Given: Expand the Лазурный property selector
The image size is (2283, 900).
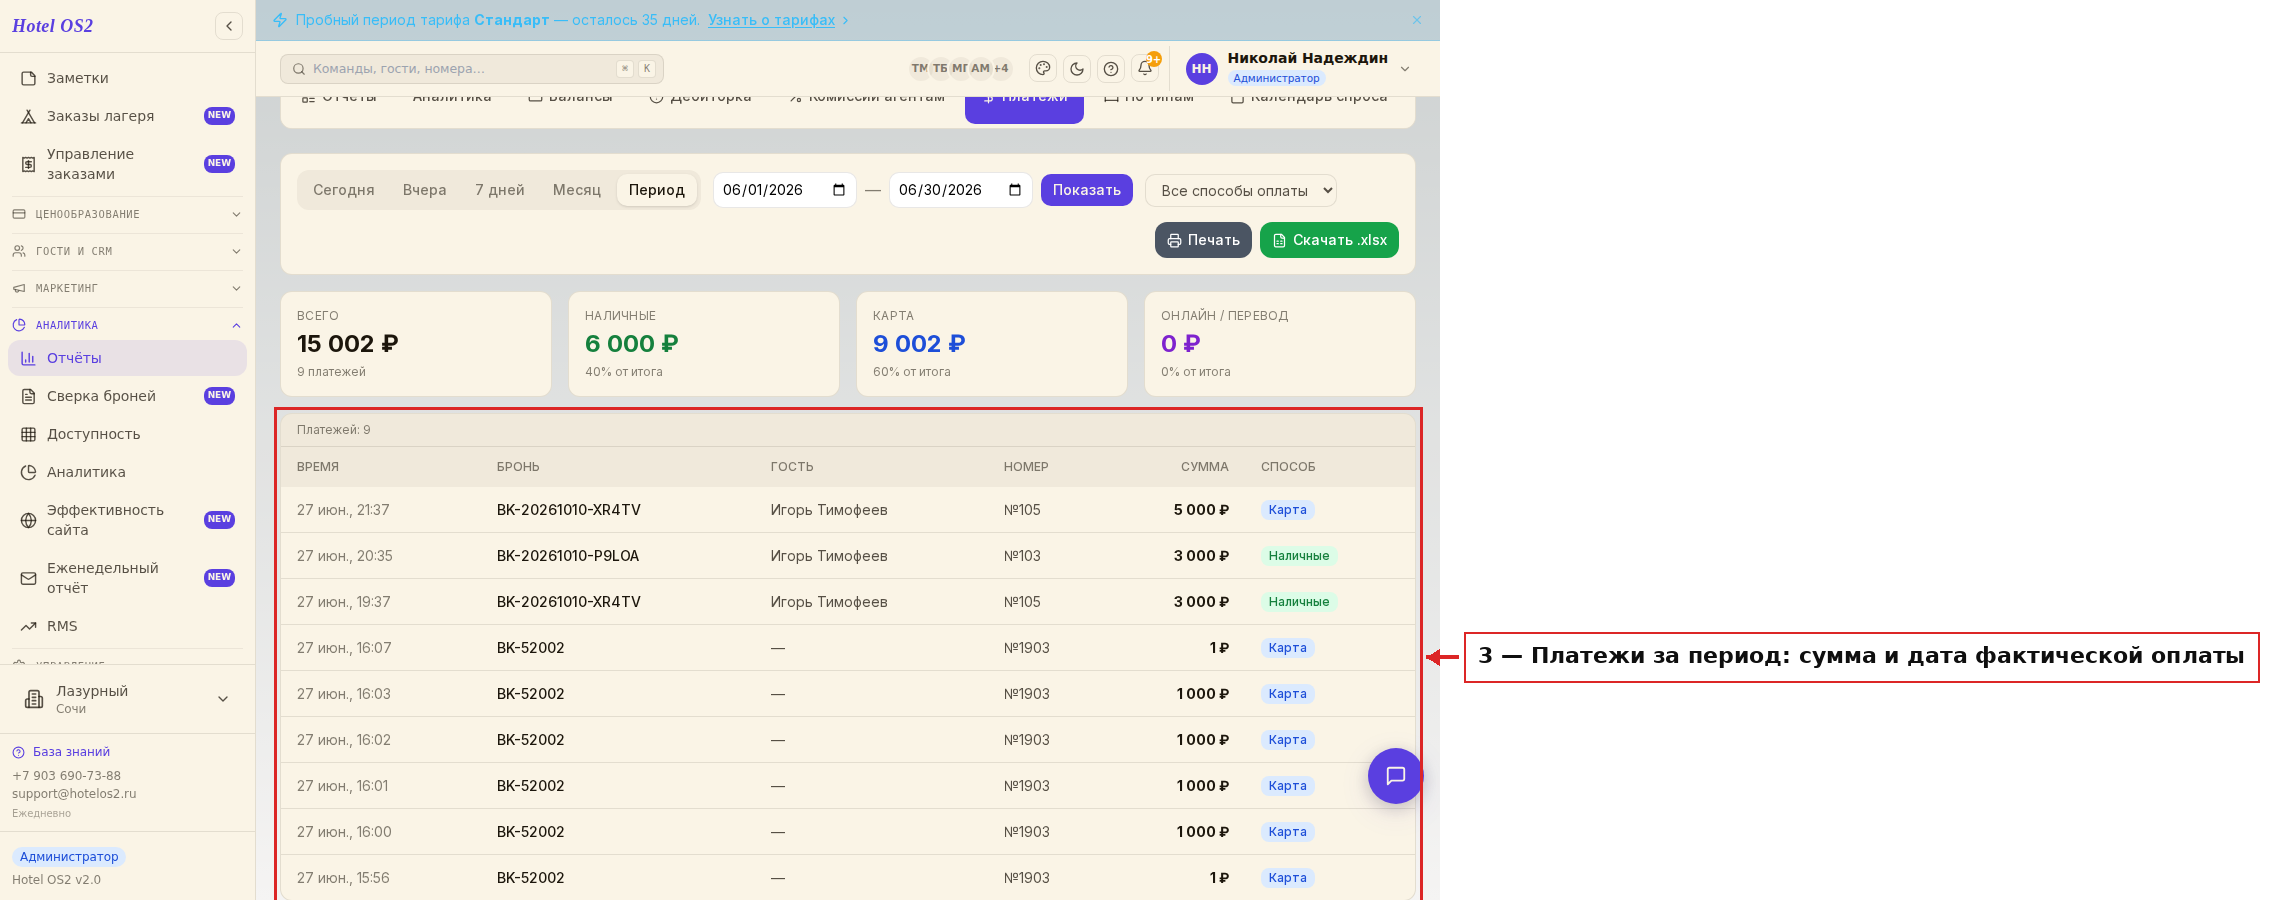Looking at the screenshot, I should point(127,699).
